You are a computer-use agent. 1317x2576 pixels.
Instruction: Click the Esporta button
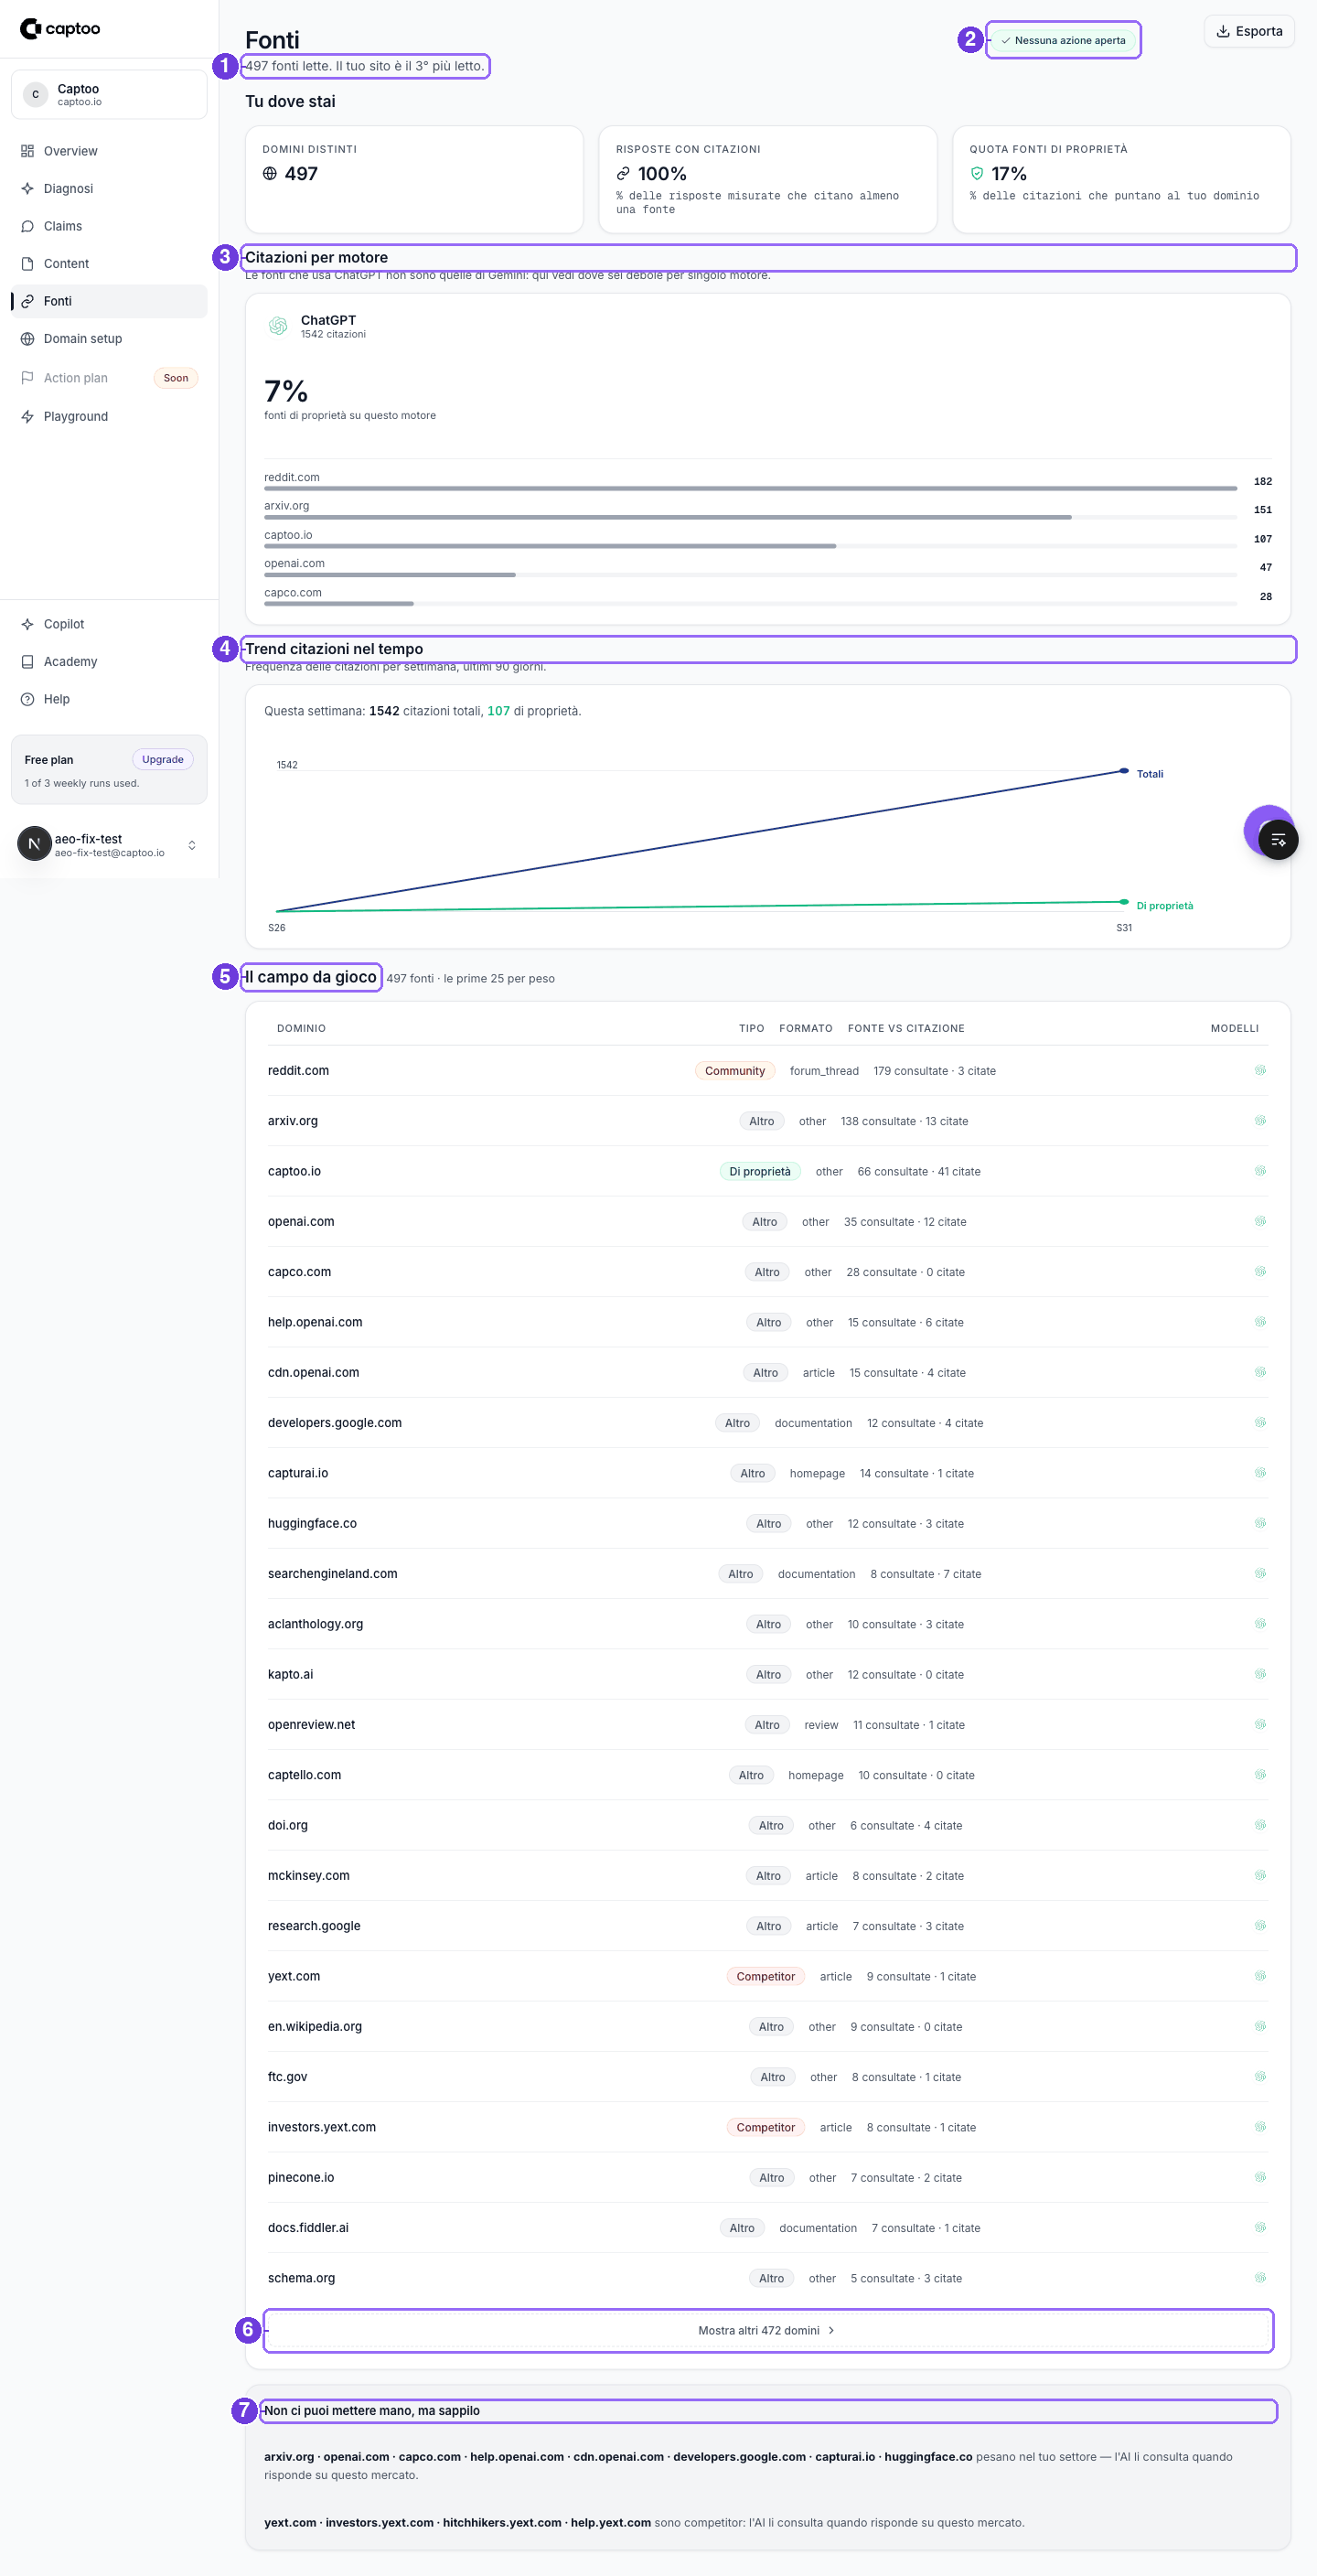(x=1249, y=32)
